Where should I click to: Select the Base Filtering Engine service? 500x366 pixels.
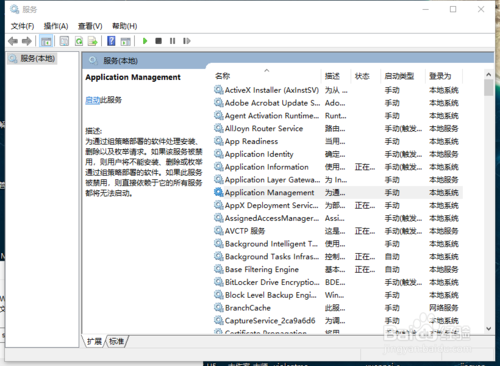point(337,269)
